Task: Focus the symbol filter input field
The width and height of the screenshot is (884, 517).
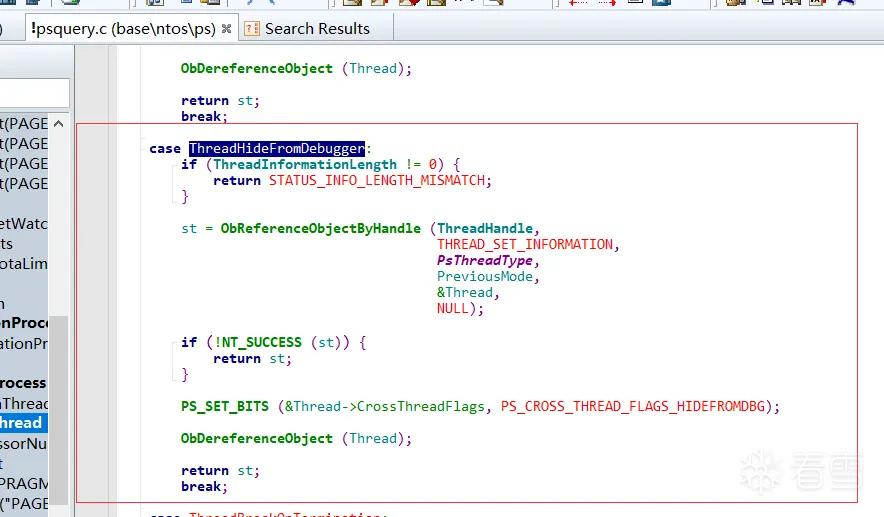Action: click(x=34, y=93)
